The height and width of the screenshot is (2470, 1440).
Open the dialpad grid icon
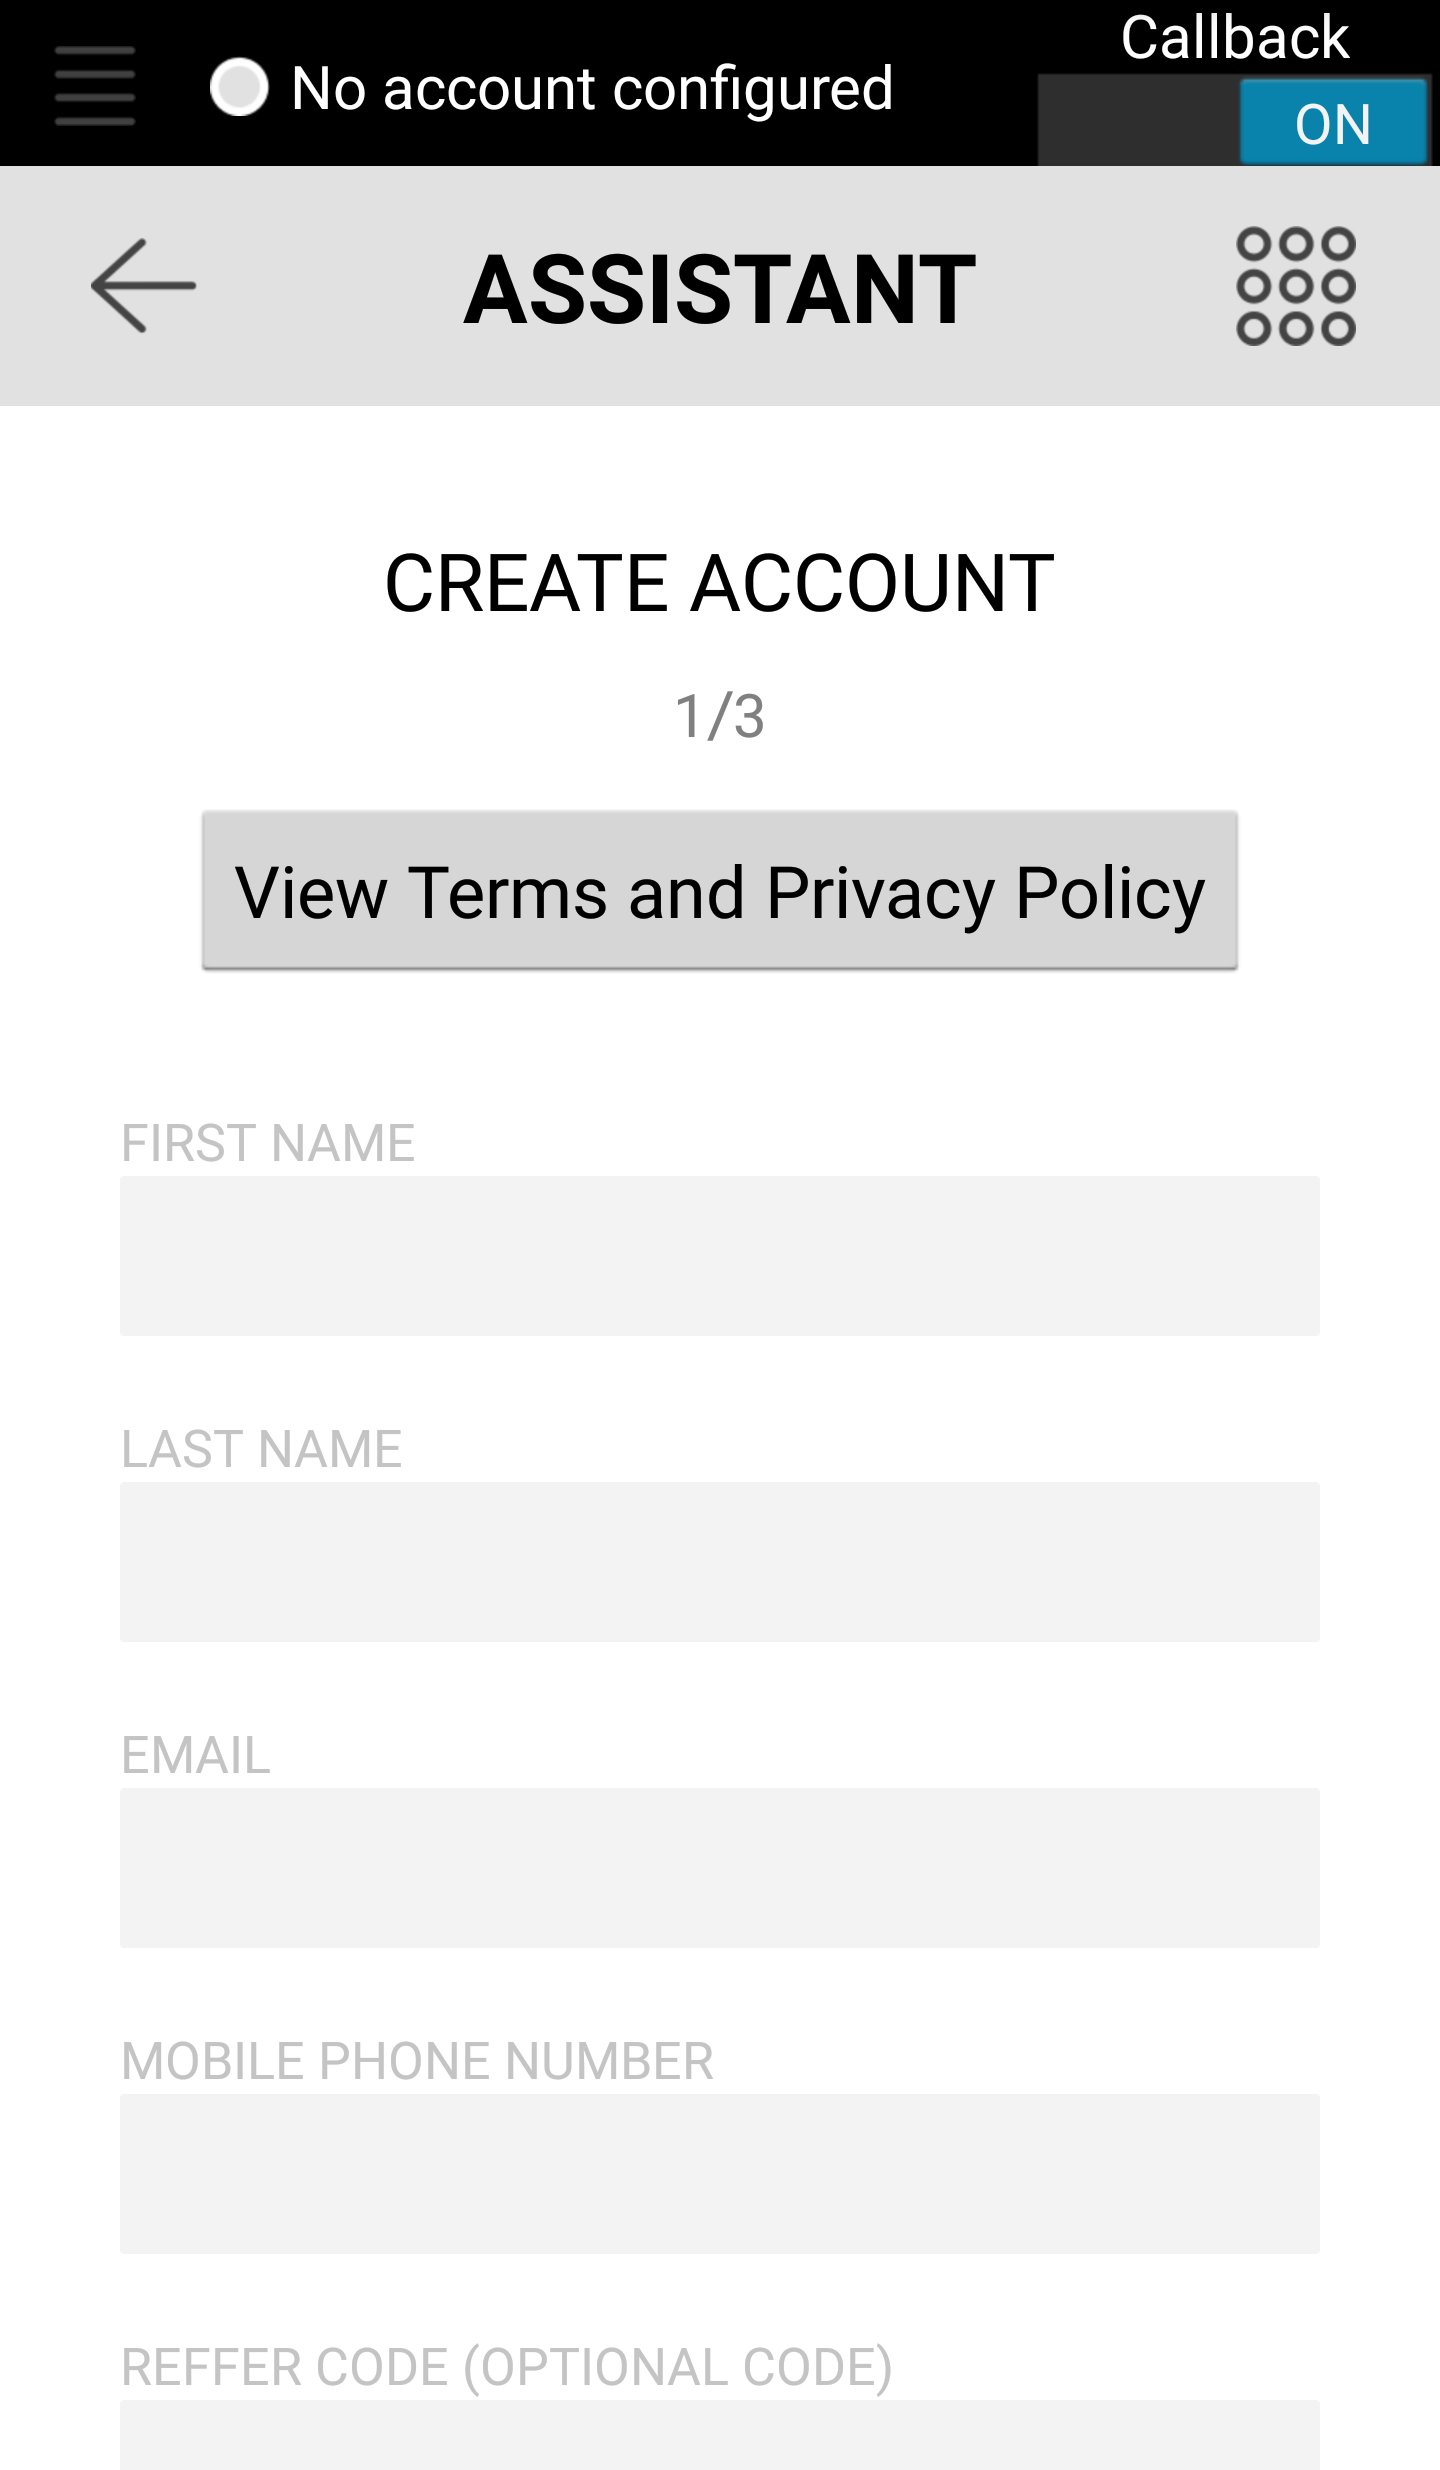(1296, 287)
